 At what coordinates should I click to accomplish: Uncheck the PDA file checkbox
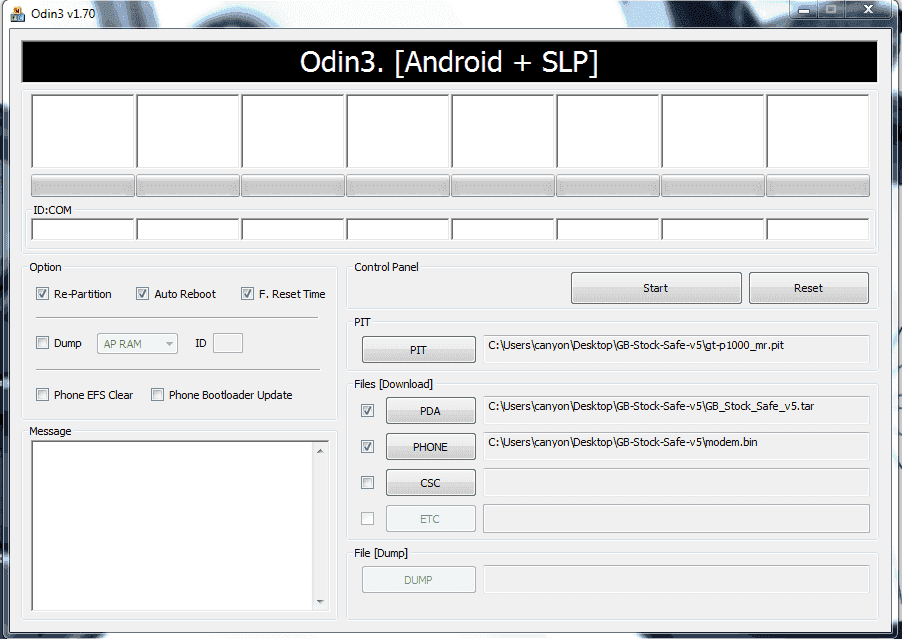coord(367,411)
